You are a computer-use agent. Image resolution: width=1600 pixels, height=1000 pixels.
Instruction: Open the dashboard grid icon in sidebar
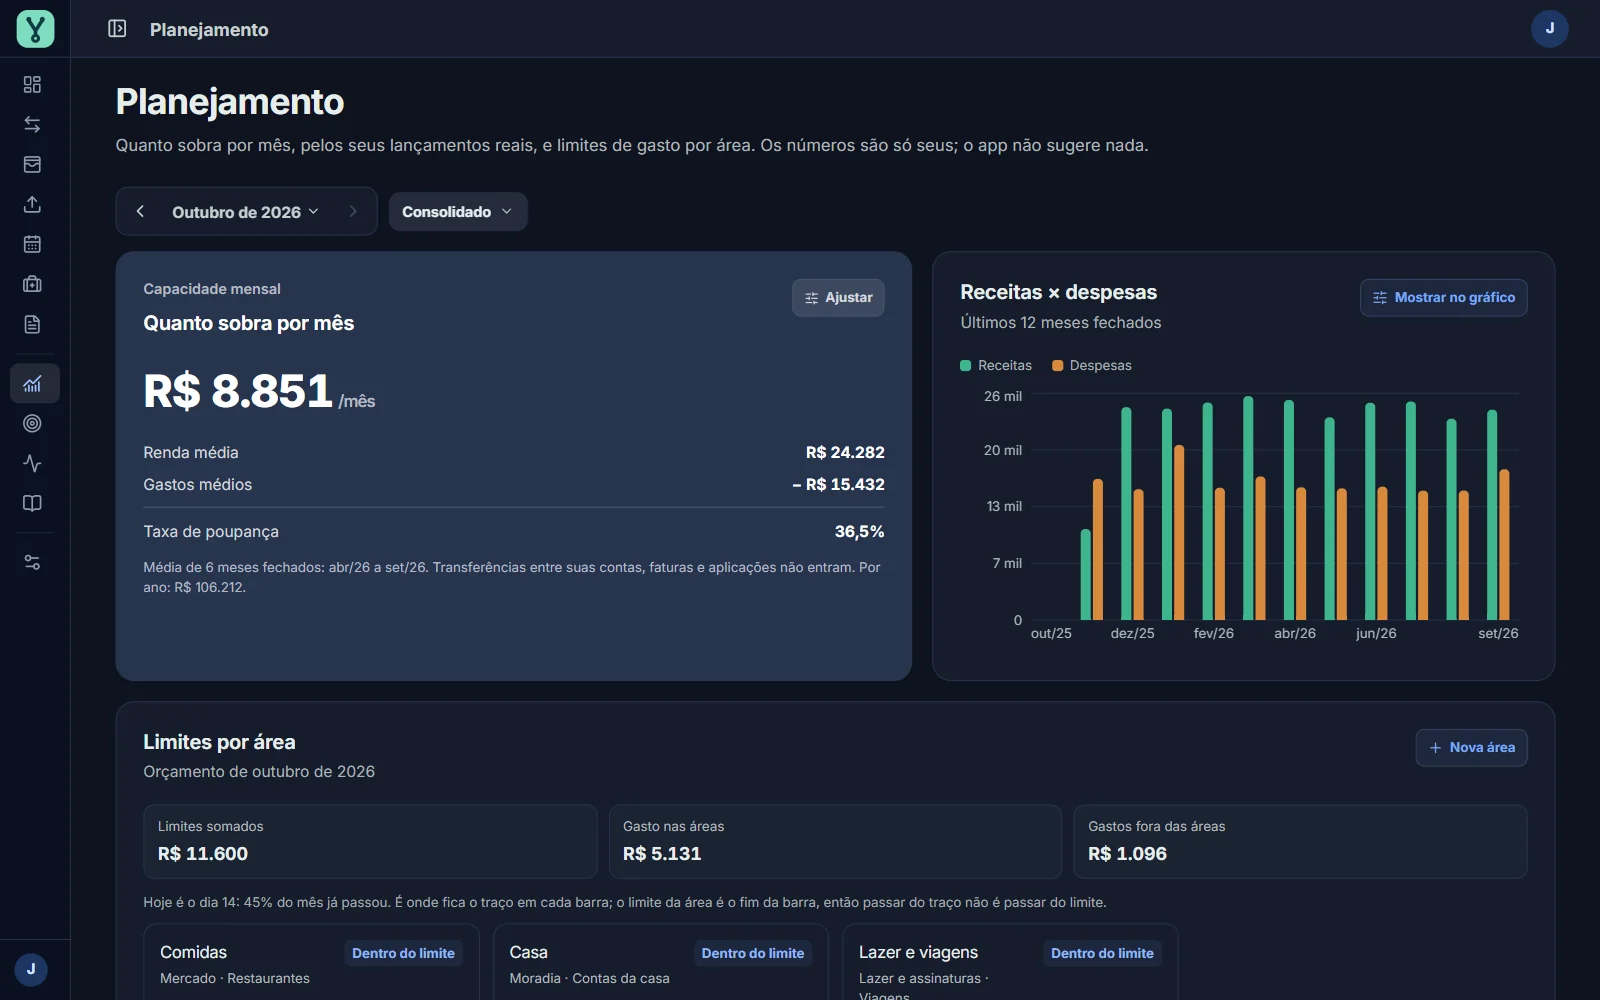coord(32,84)
